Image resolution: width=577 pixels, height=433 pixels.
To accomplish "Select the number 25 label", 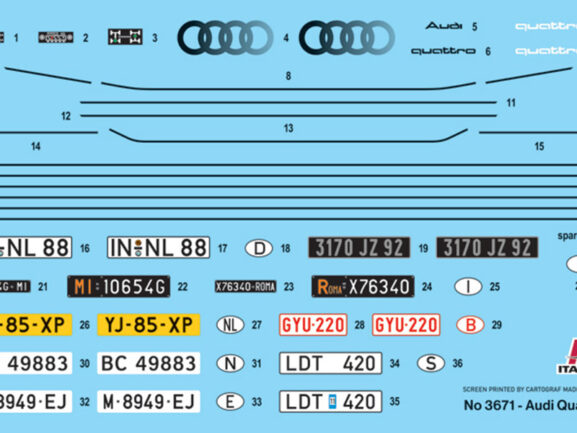I will 495,287.
